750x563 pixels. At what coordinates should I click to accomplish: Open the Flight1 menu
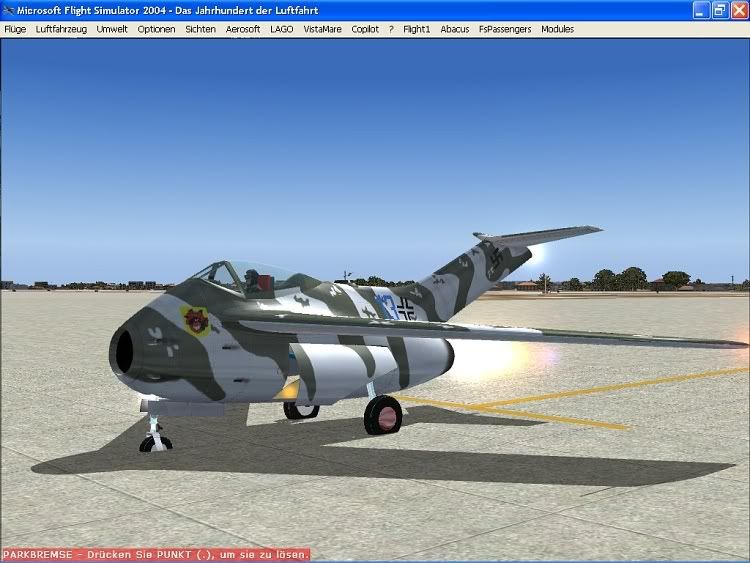pos(417,29)
